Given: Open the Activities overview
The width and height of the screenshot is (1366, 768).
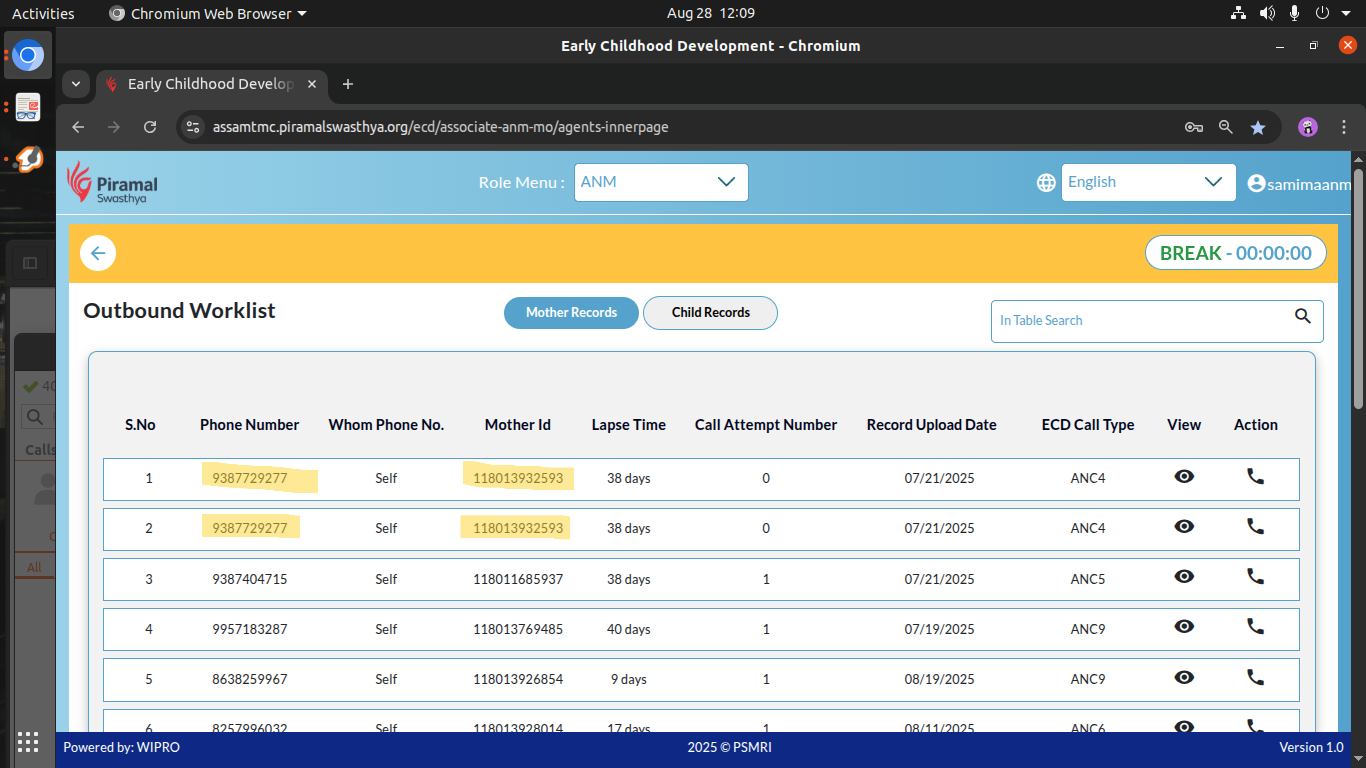Looking at the screenshot, I should (x=43, y=13).
